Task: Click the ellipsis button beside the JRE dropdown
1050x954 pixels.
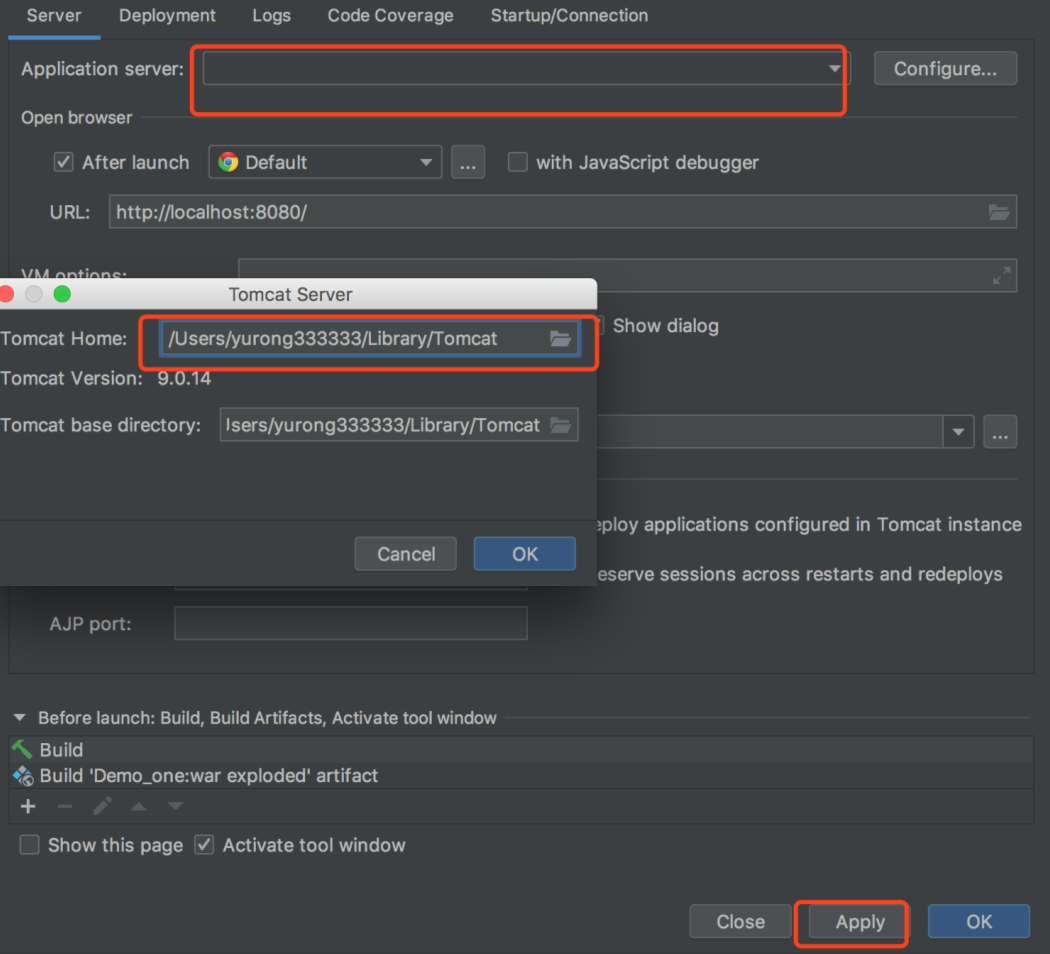Action: 1000,432
